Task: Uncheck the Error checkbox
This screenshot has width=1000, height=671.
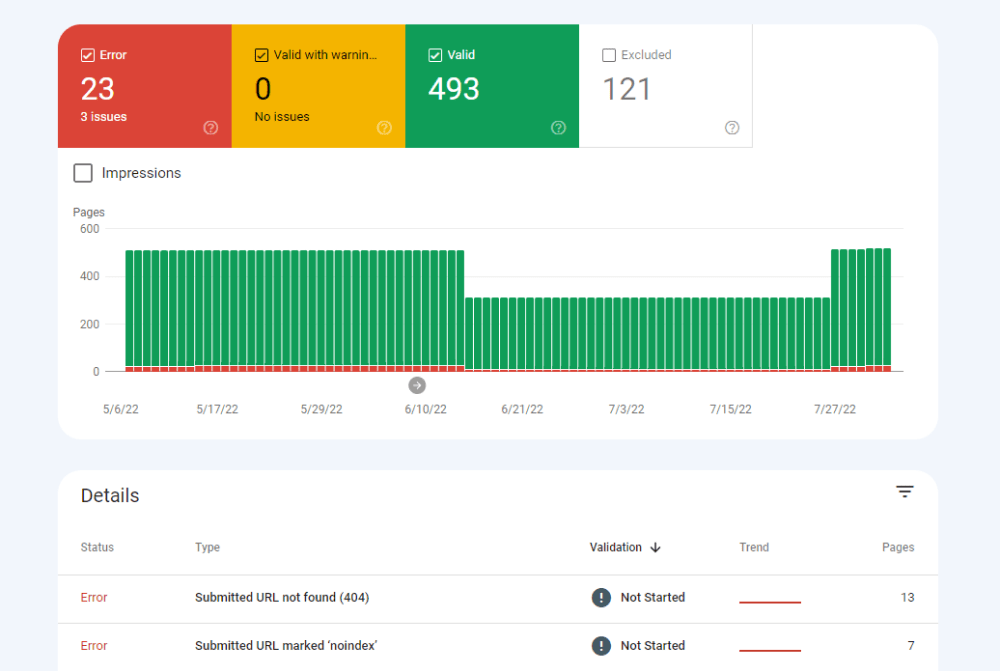Action: pos(88,56)
